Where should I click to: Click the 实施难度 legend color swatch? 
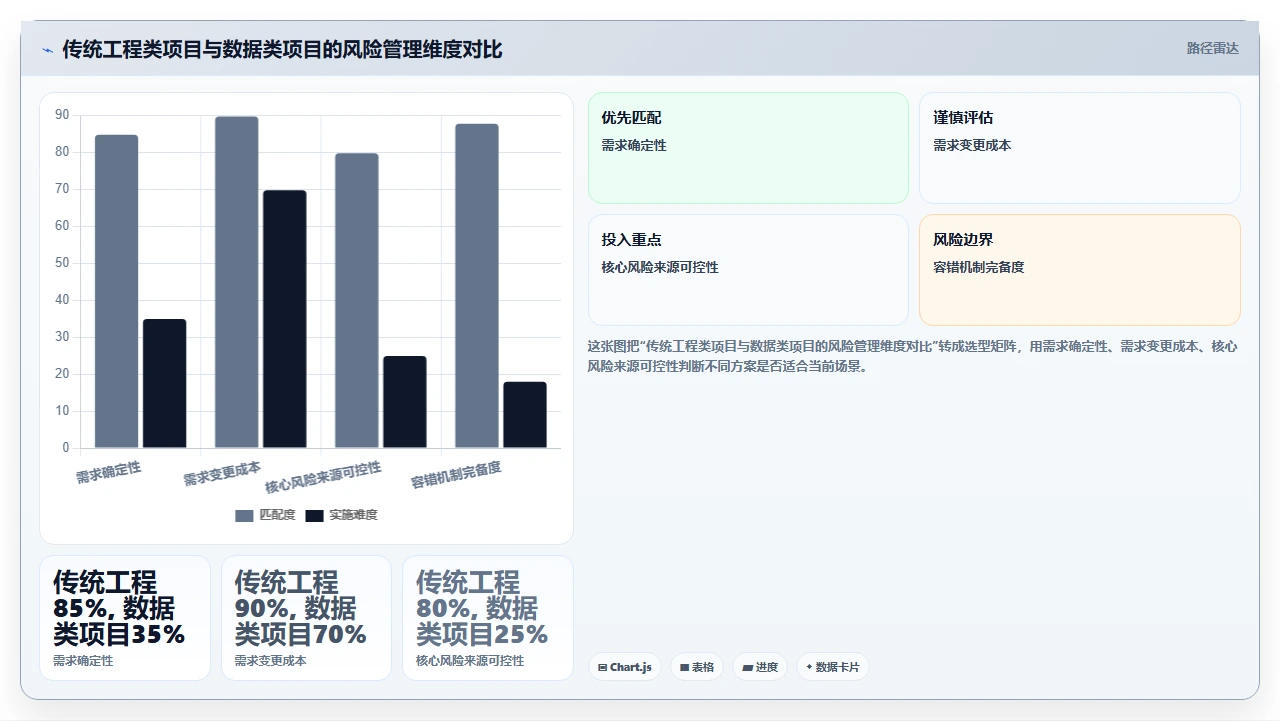pos(315,515)
